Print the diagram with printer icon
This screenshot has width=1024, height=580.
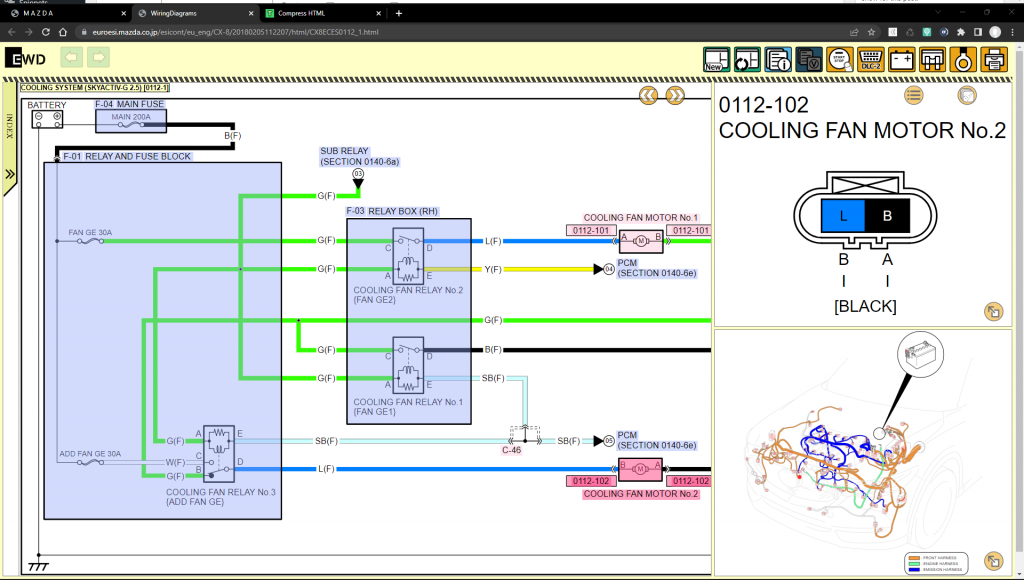click(994, 59)
